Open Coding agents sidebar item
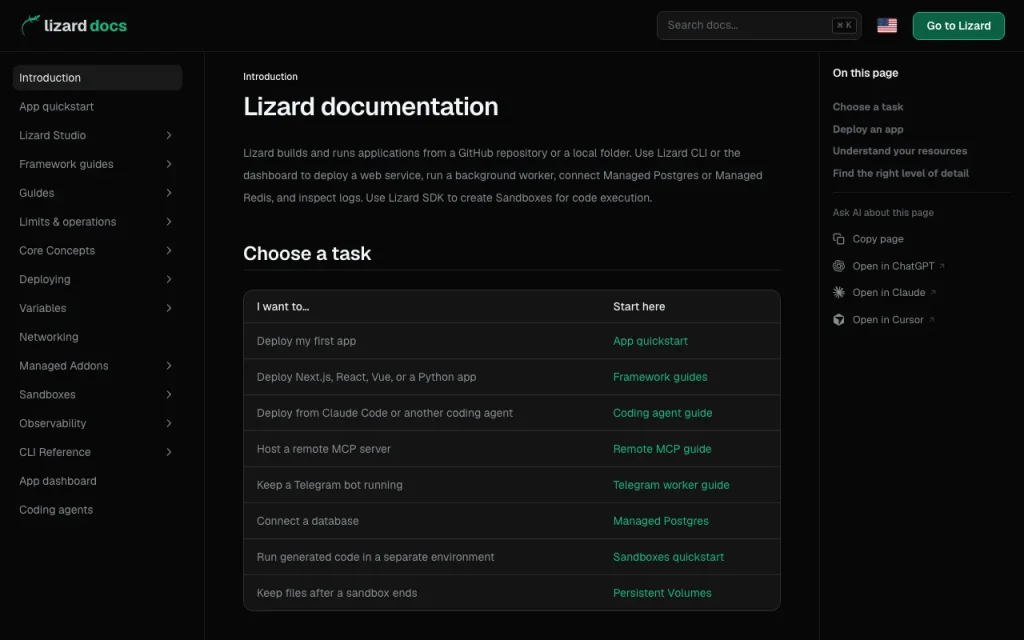The height and width of the screenshot is (640, 1024). pos(56,509)
